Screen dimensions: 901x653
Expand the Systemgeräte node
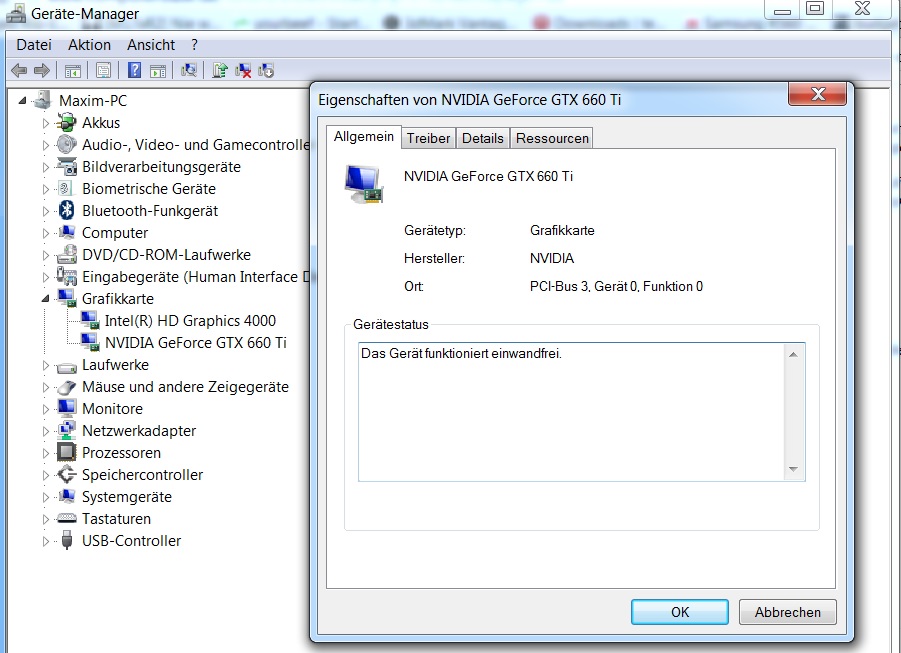(x=45, y=497)
